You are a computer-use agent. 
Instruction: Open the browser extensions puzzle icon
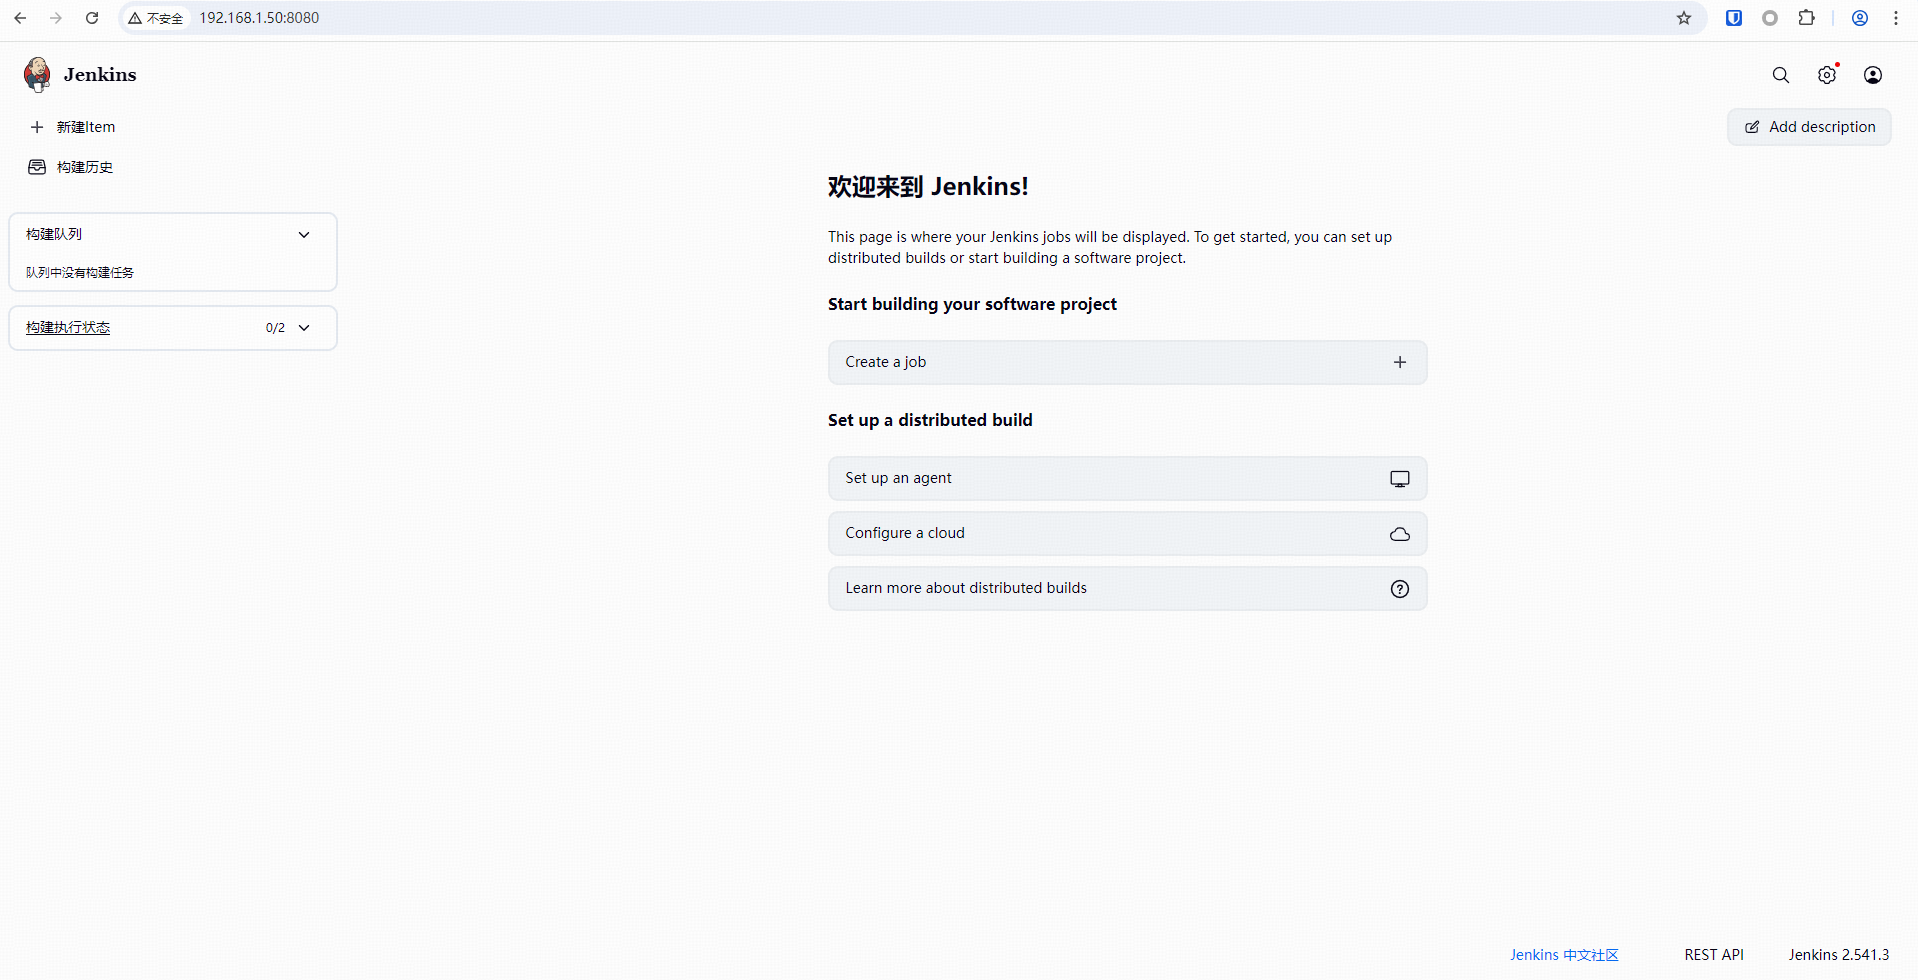(x=1806, y=18)
